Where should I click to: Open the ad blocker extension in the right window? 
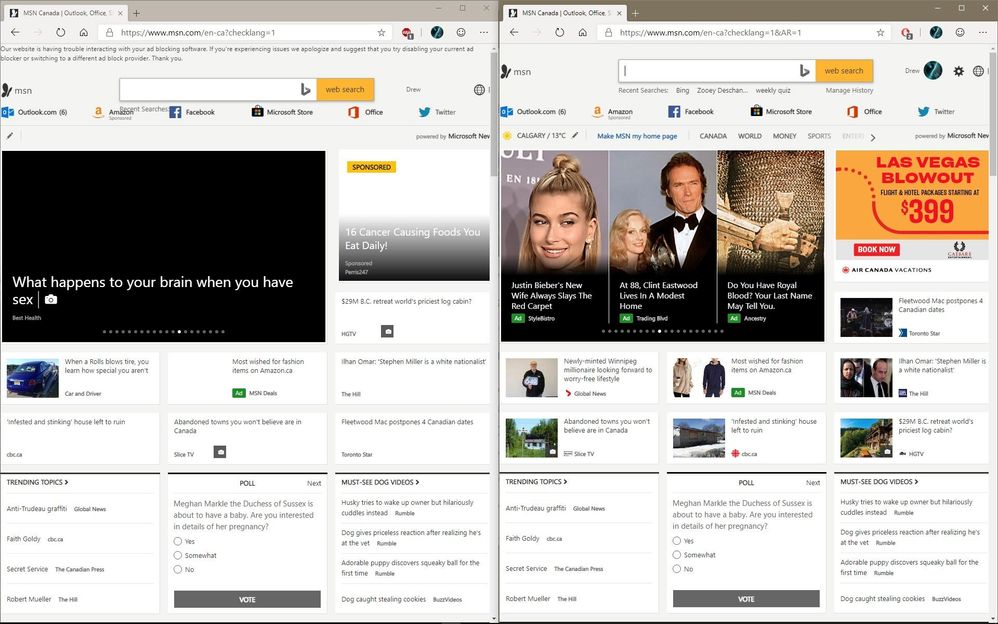point(906,33)
